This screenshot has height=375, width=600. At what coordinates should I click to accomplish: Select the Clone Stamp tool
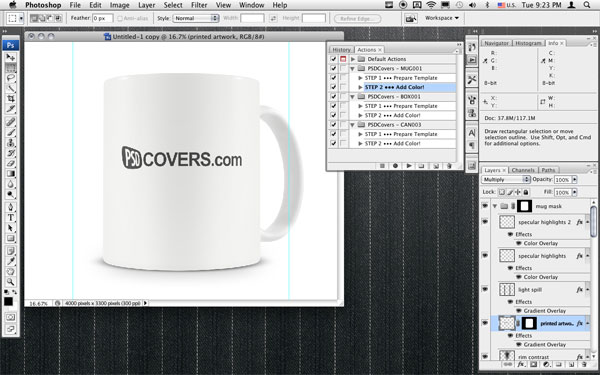pos(10,143)
